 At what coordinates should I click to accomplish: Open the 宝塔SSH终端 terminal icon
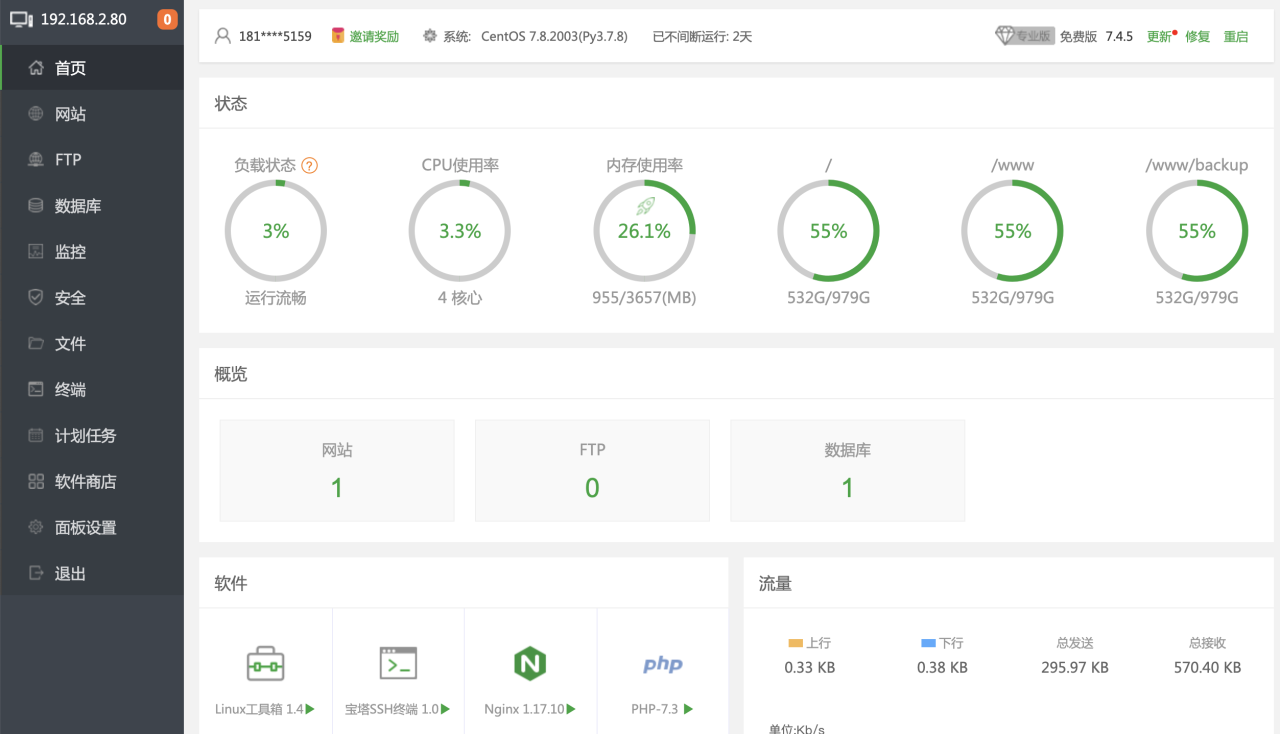pos(398,663)
